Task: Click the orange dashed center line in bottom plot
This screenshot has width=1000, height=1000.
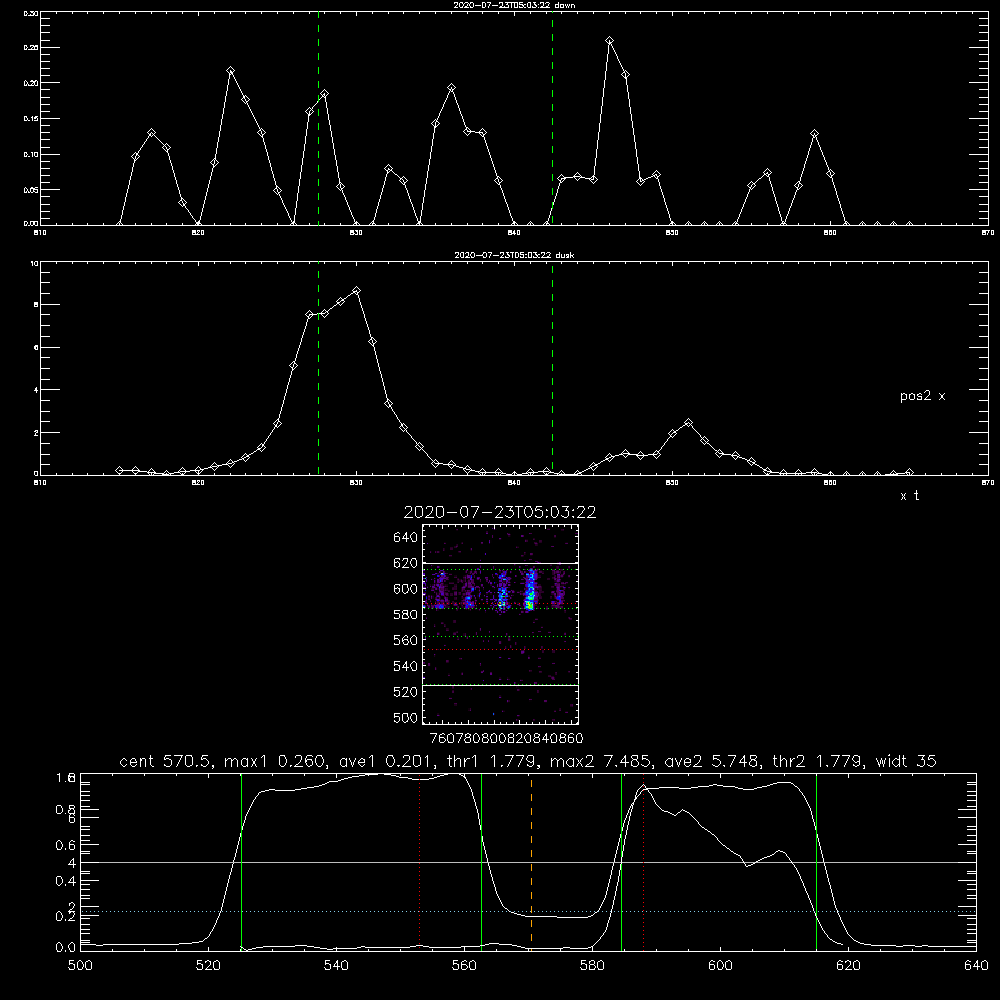Action: click(x=531, y=861)
